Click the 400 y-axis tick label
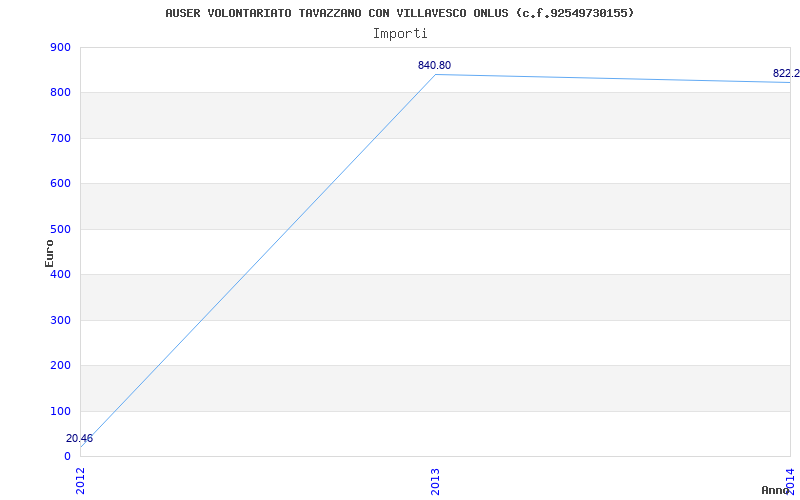The width and height of the screenshot is (800, 500). (x=60, y=274)
